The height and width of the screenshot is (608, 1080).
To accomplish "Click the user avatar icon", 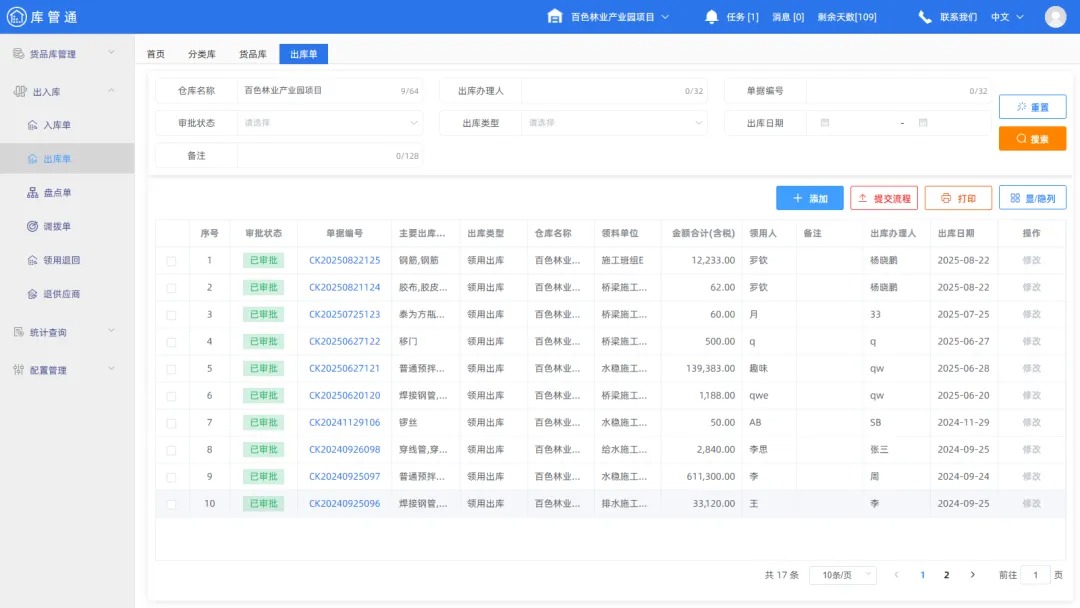I will (1055, 15).
